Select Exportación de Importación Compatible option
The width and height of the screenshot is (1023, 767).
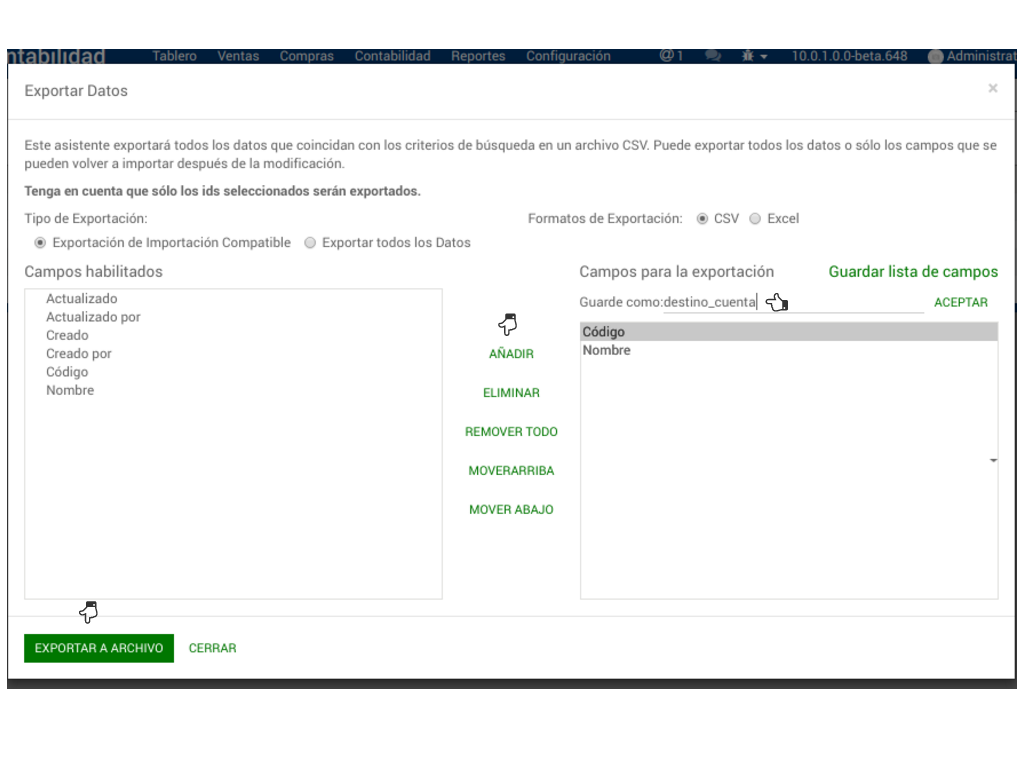(41, 243)
